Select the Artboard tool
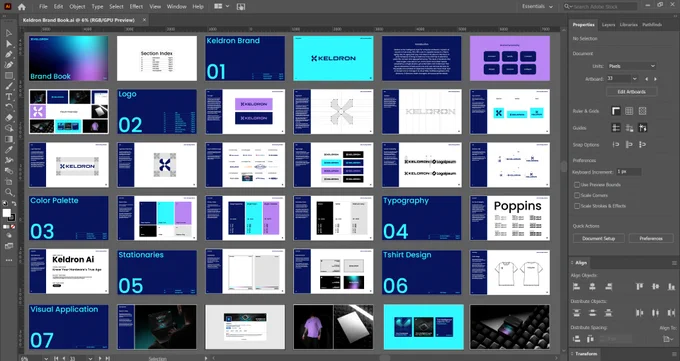Viewport: 680px width, 361px height. (x=9, y=181)
